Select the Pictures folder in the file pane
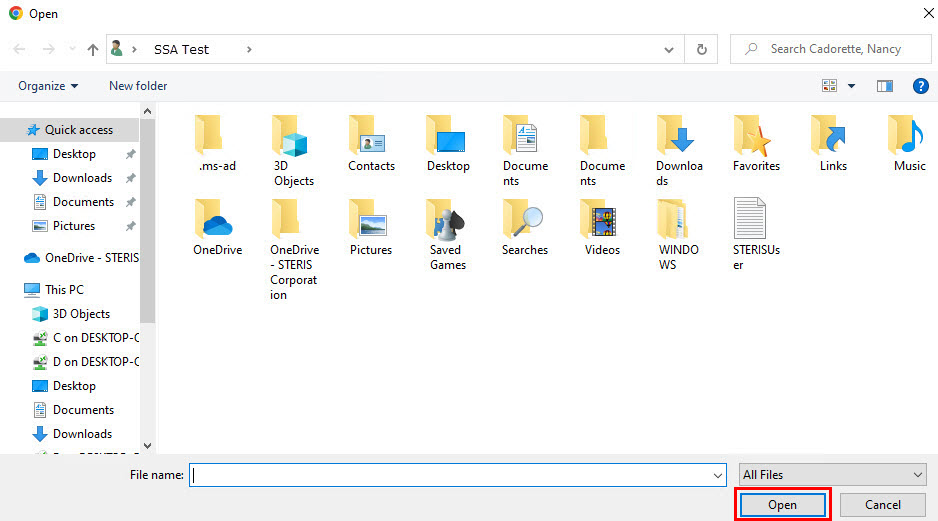Viewport: 938px width, 521px height. coord(371,227)
